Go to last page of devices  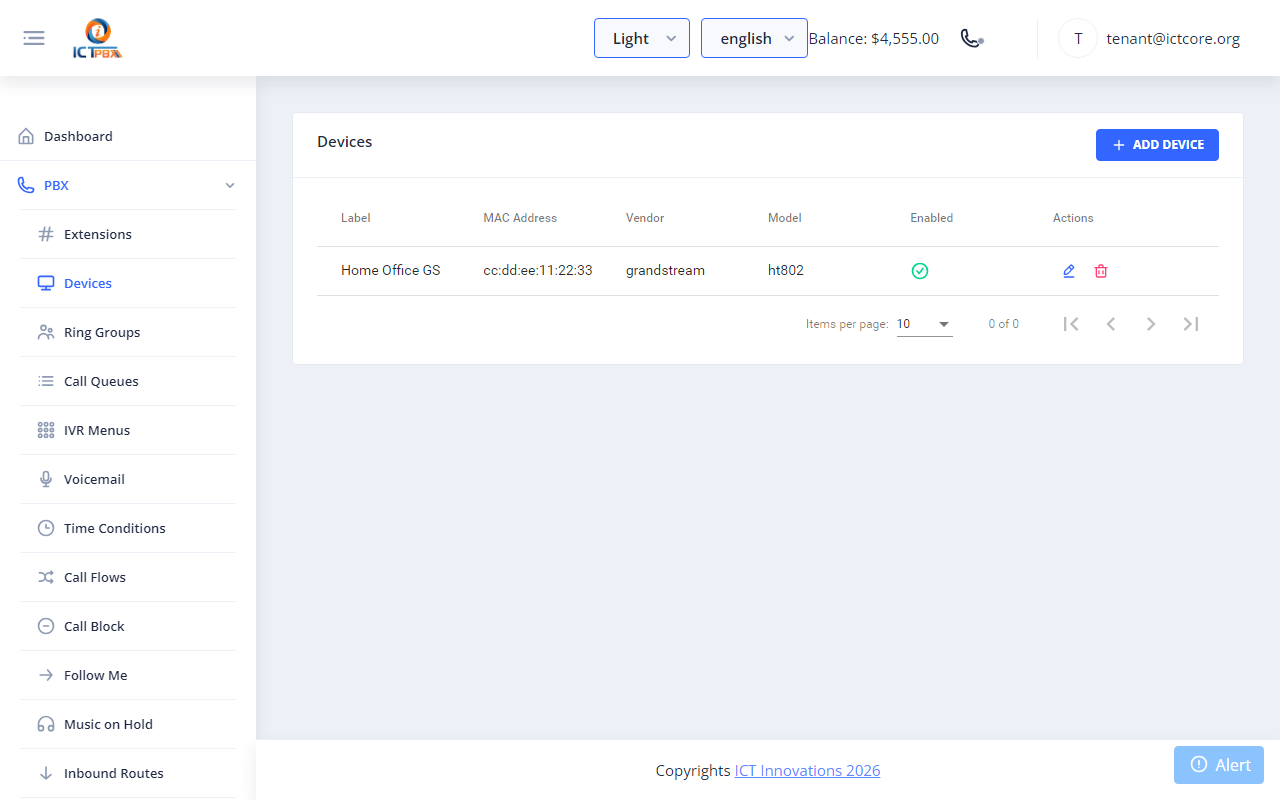tap(1191, 324)
